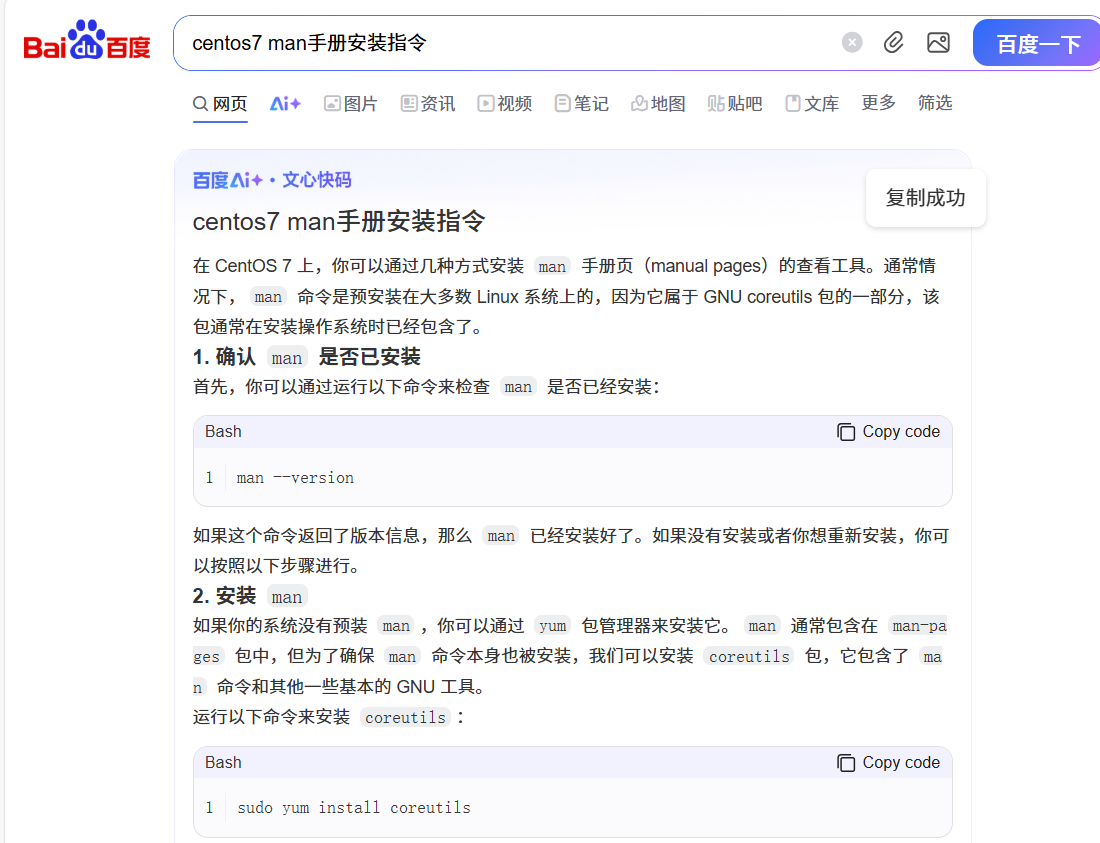Copy code for man --version block
This screenshot has width=1100, height=843.
pos(888,431)
